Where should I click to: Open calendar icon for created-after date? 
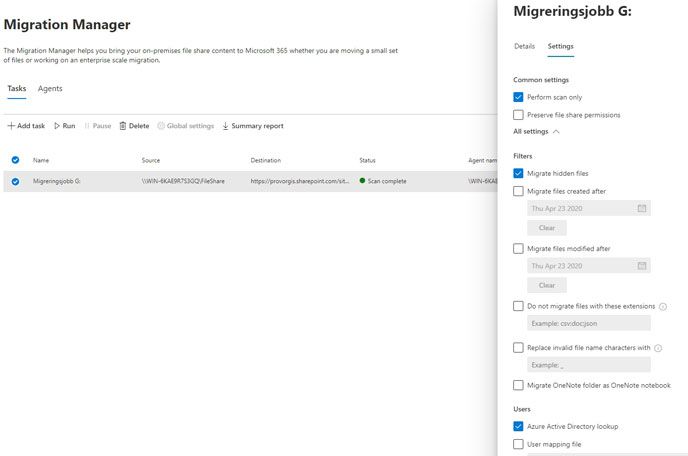point(642,208)
